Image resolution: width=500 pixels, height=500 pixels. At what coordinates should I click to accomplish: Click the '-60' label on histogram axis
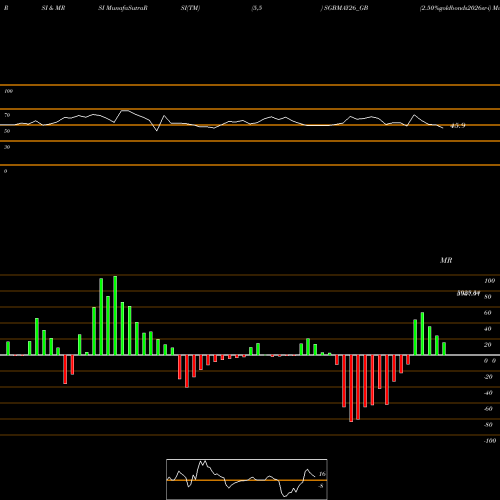pyautogui.click(x=488, y=409)
